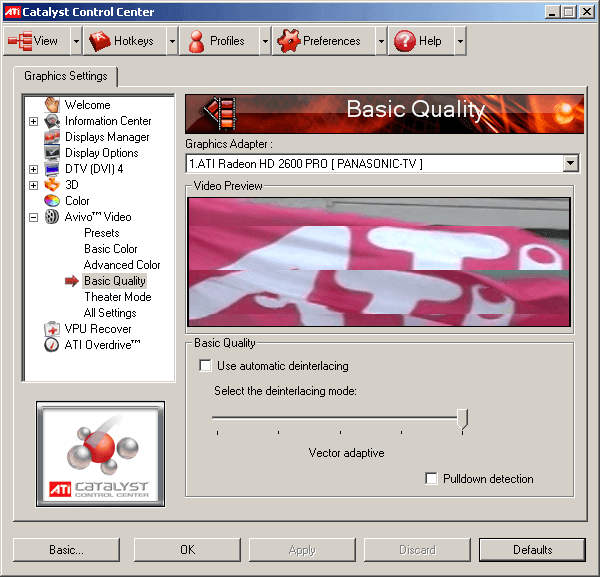This screenshot has width=600, height=577.
Task: Enable Pulldown detection checkbox
Action: [431, 478]
